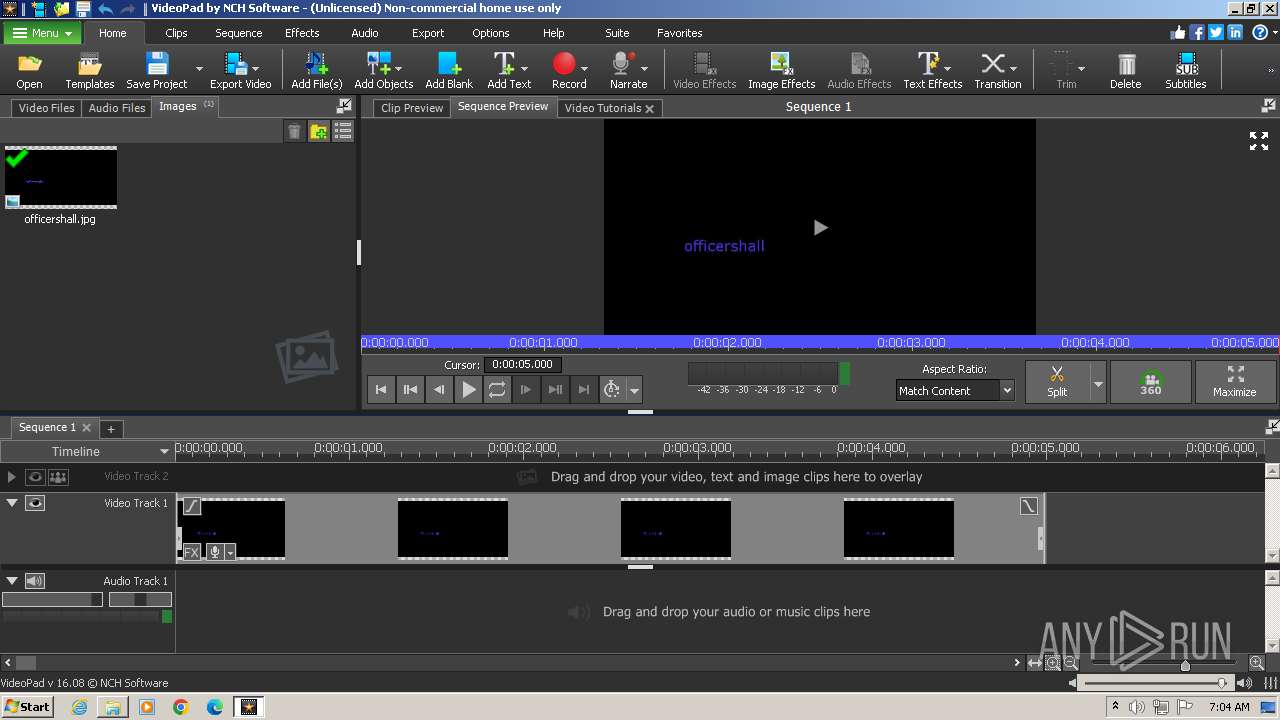Toggle the group icon on Video Track 2
The image size is (1280, 720).
pos(58,477)
